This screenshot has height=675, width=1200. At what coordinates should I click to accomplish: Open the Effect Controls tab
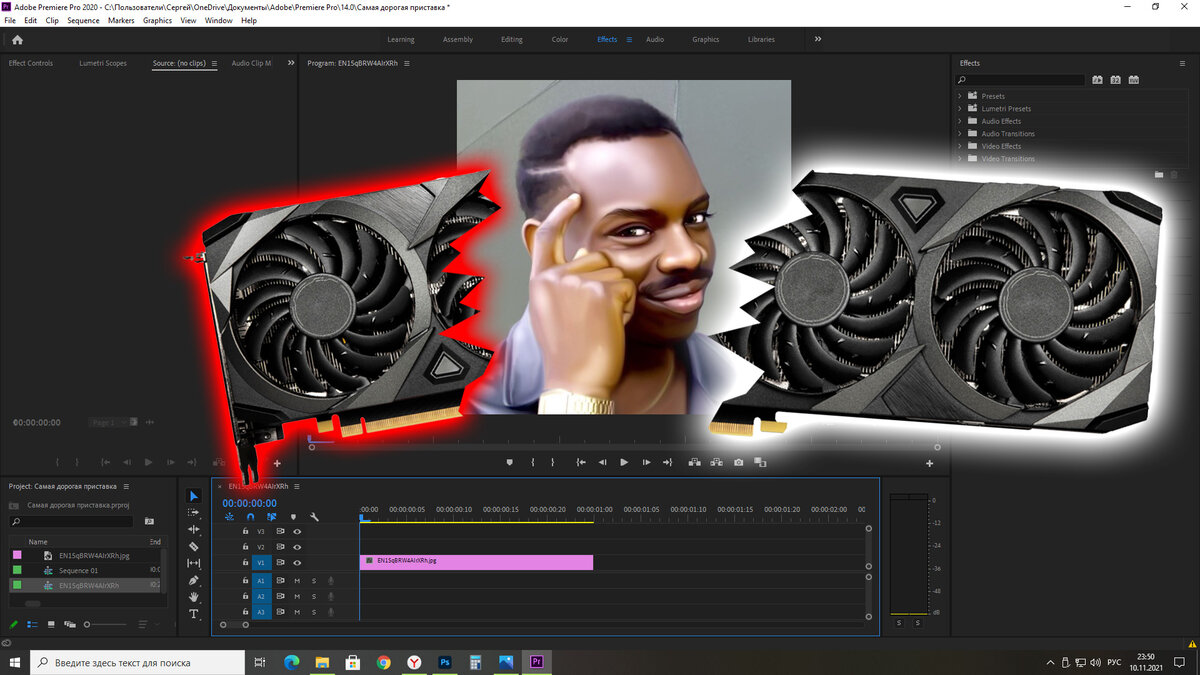(31, 63)
